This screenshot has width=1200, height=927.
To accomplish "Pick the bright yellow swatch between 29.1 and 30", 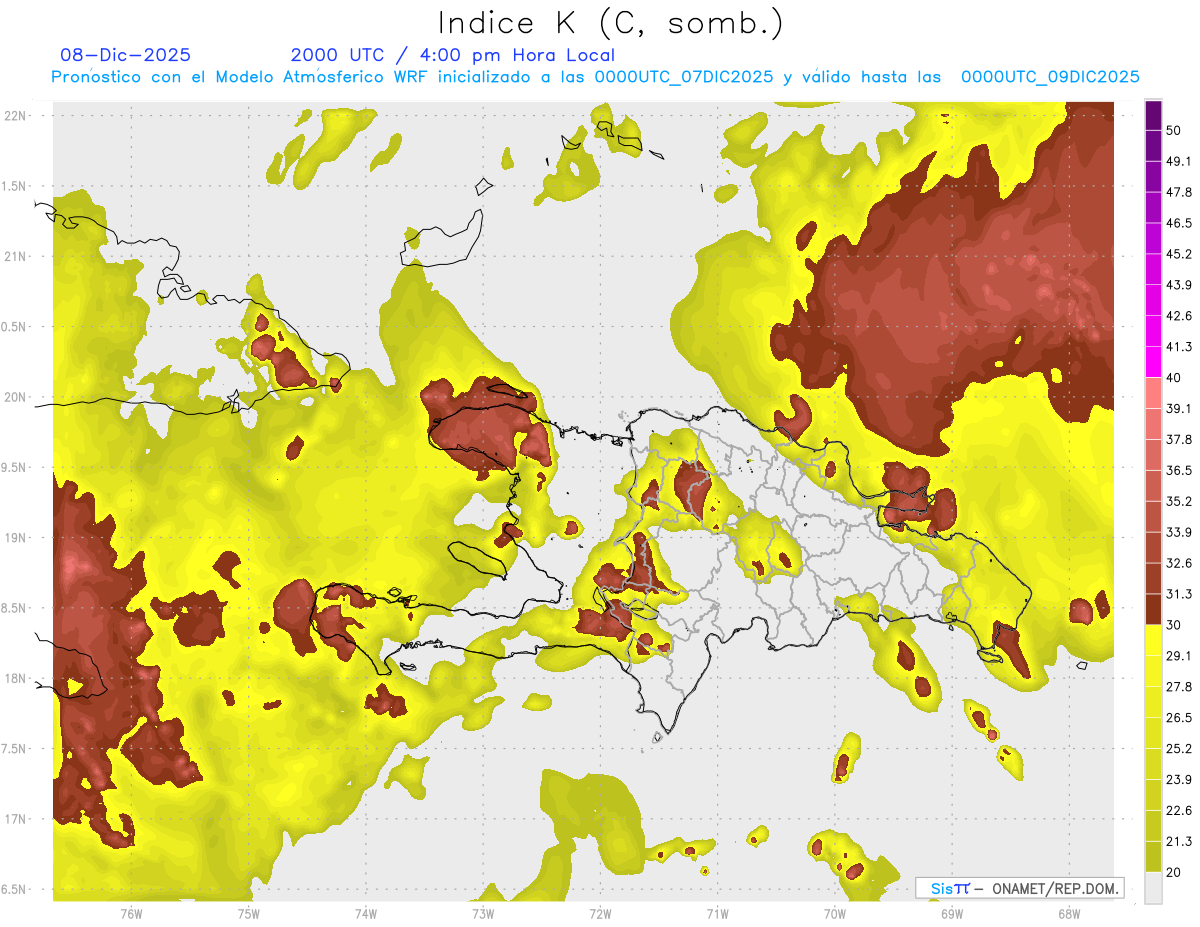I will 1153,640.
